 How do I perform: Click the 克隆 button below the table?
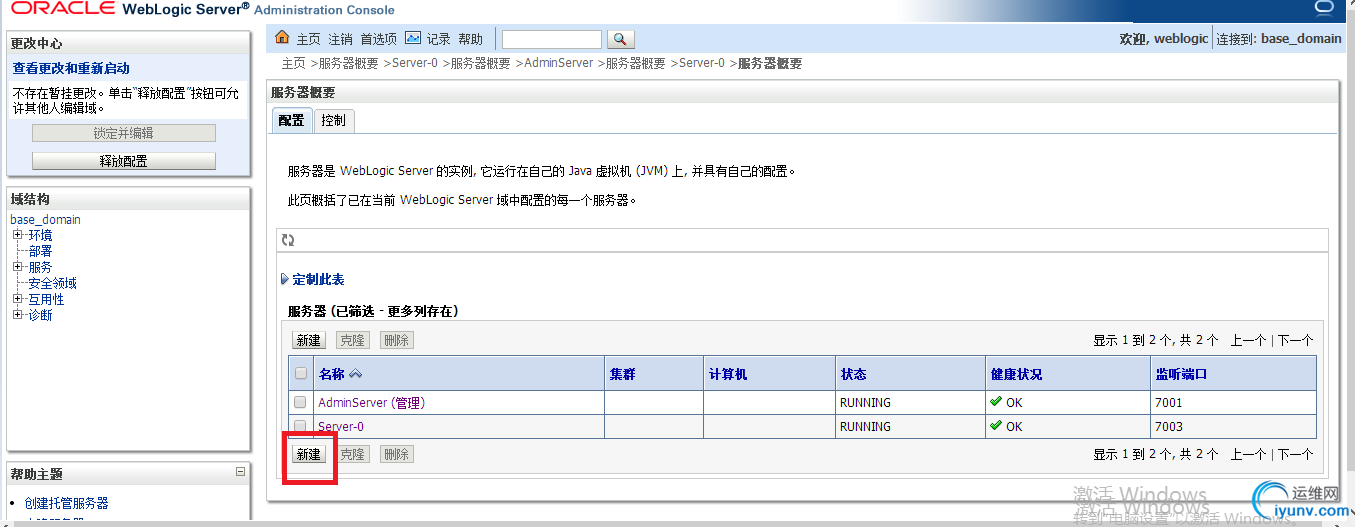coord(352,454)
